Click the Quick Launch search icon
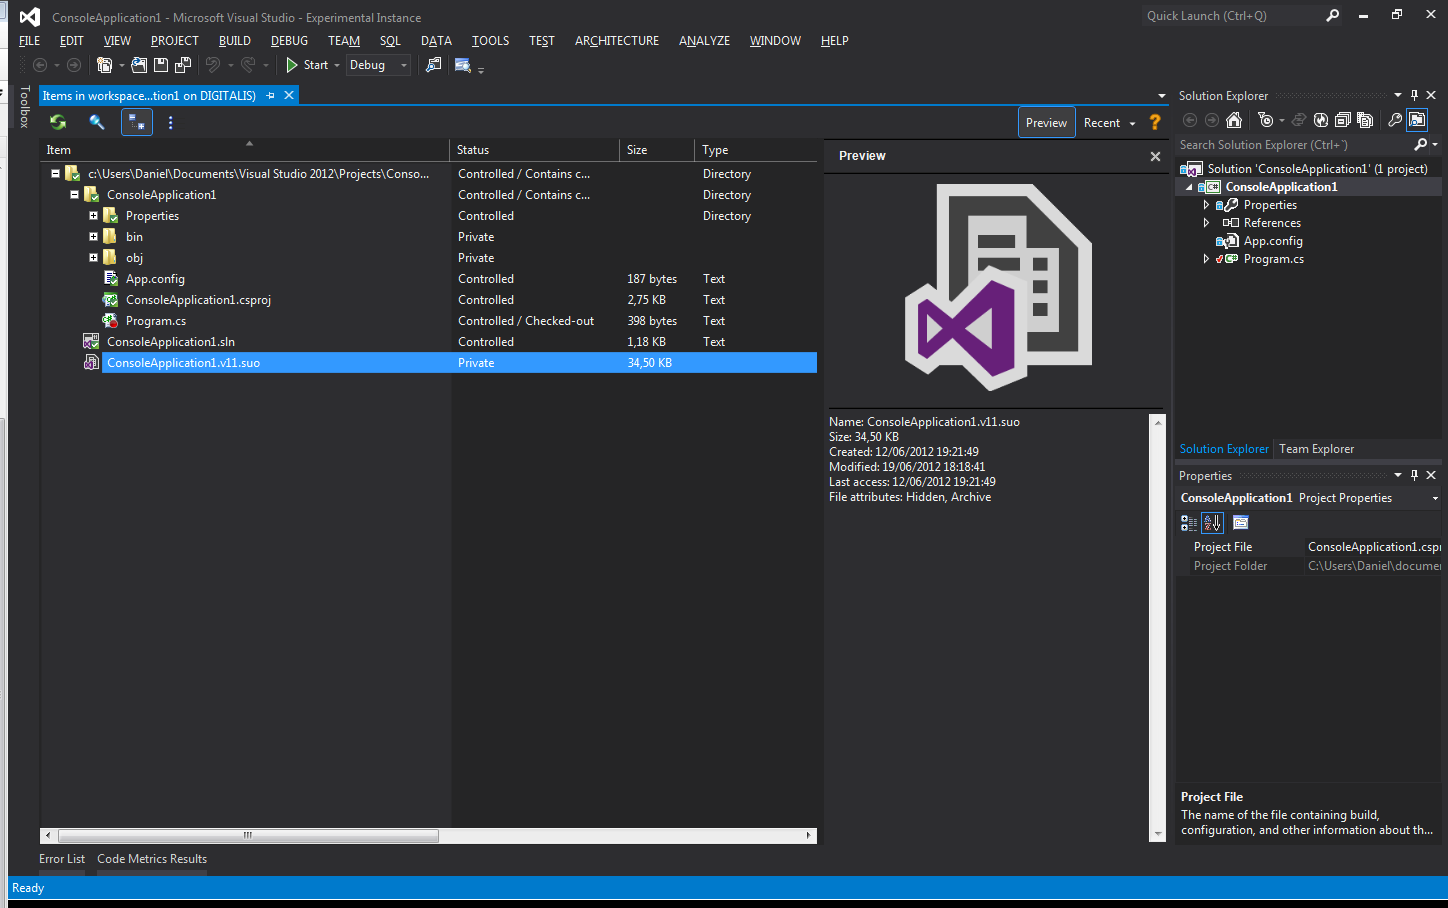This screenshot has width=1448, height=908. (x=1332, y=16)
